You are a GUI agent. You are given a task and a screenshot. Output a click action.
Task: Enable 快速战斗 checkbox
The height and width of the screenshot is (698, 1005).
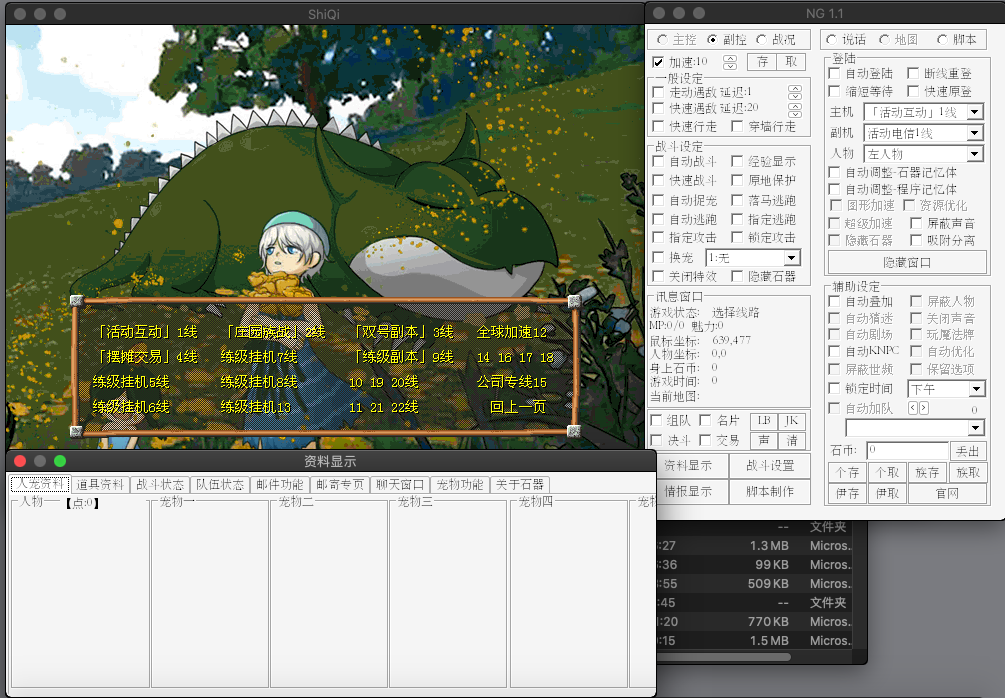tap(658, 181)
